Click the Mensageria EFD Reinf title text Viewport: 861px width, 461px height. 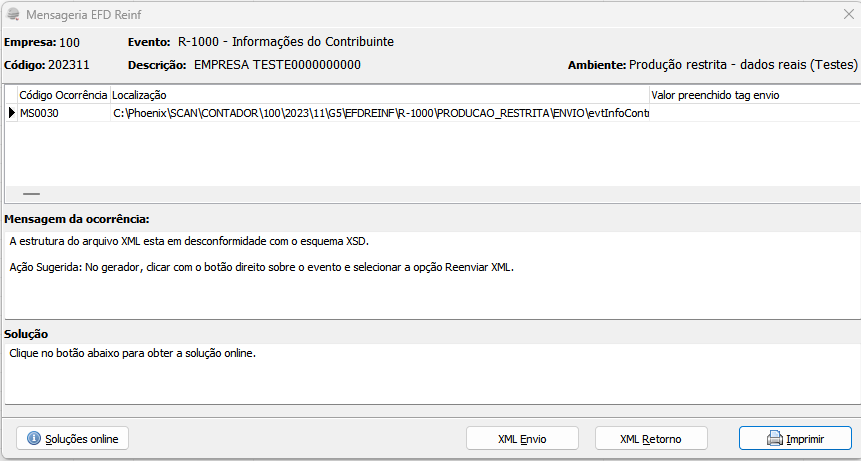pos(83,15)
